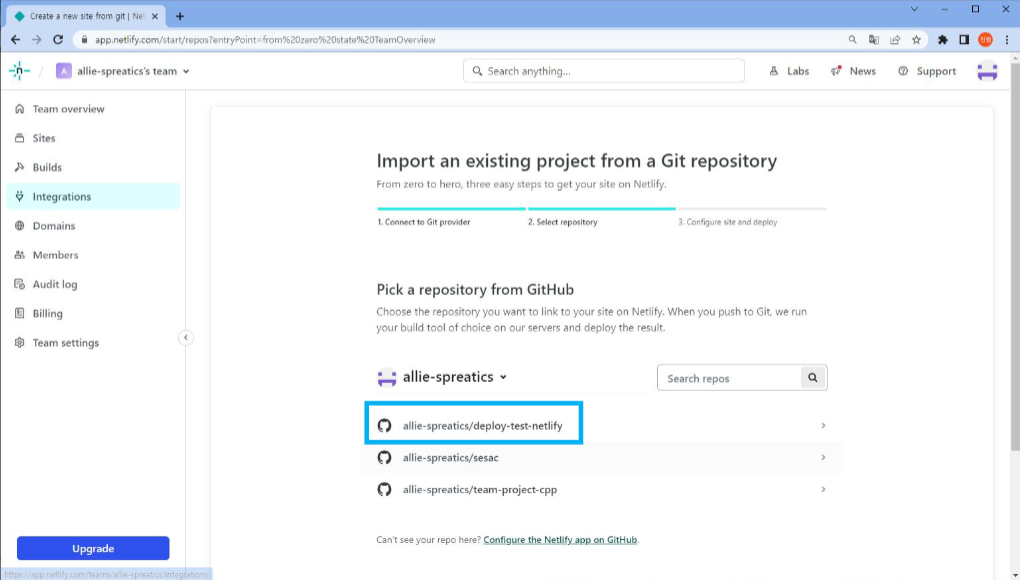This screenshot has height=580, width=1020.
Task: Open Billing in the sidebar
Action: tap(93, 313)
